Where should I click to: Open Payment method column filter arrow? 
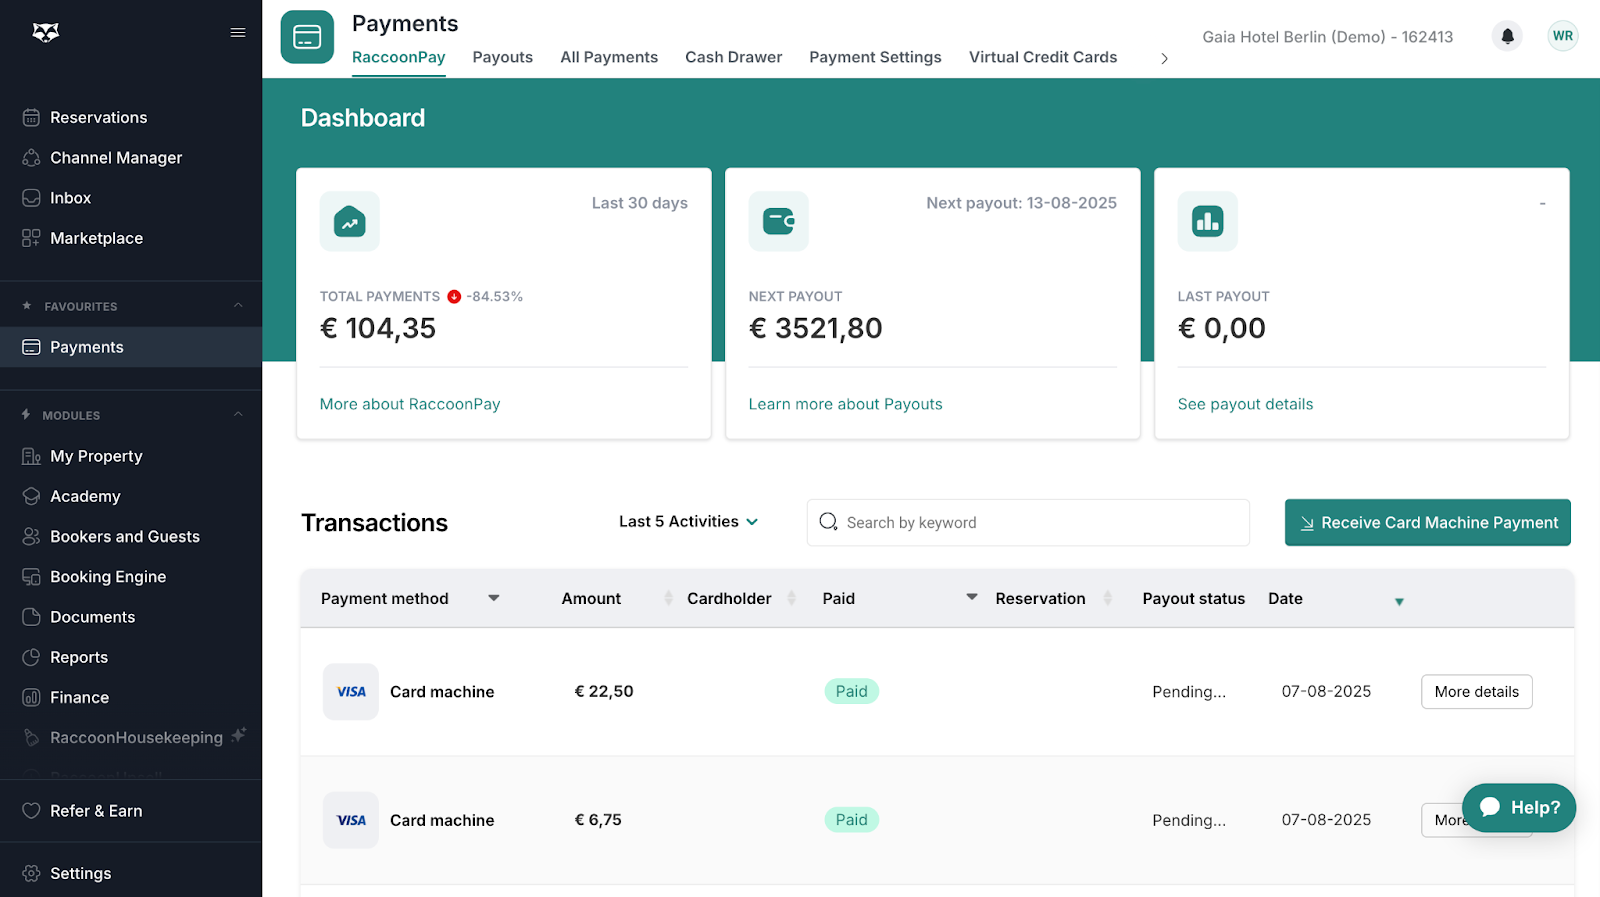pos(493,598)
